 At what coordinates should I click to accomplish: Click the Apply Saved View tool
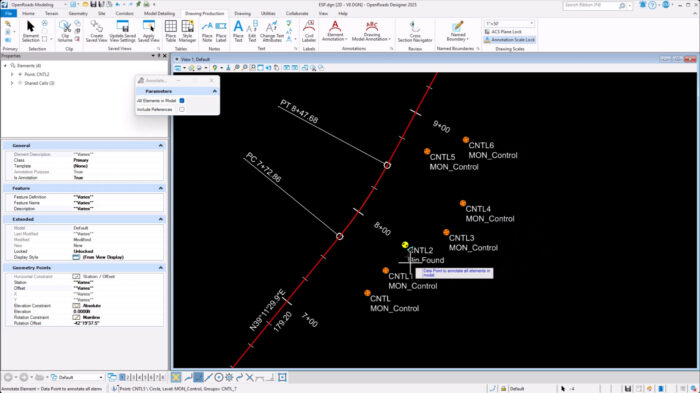pos(149,31)
